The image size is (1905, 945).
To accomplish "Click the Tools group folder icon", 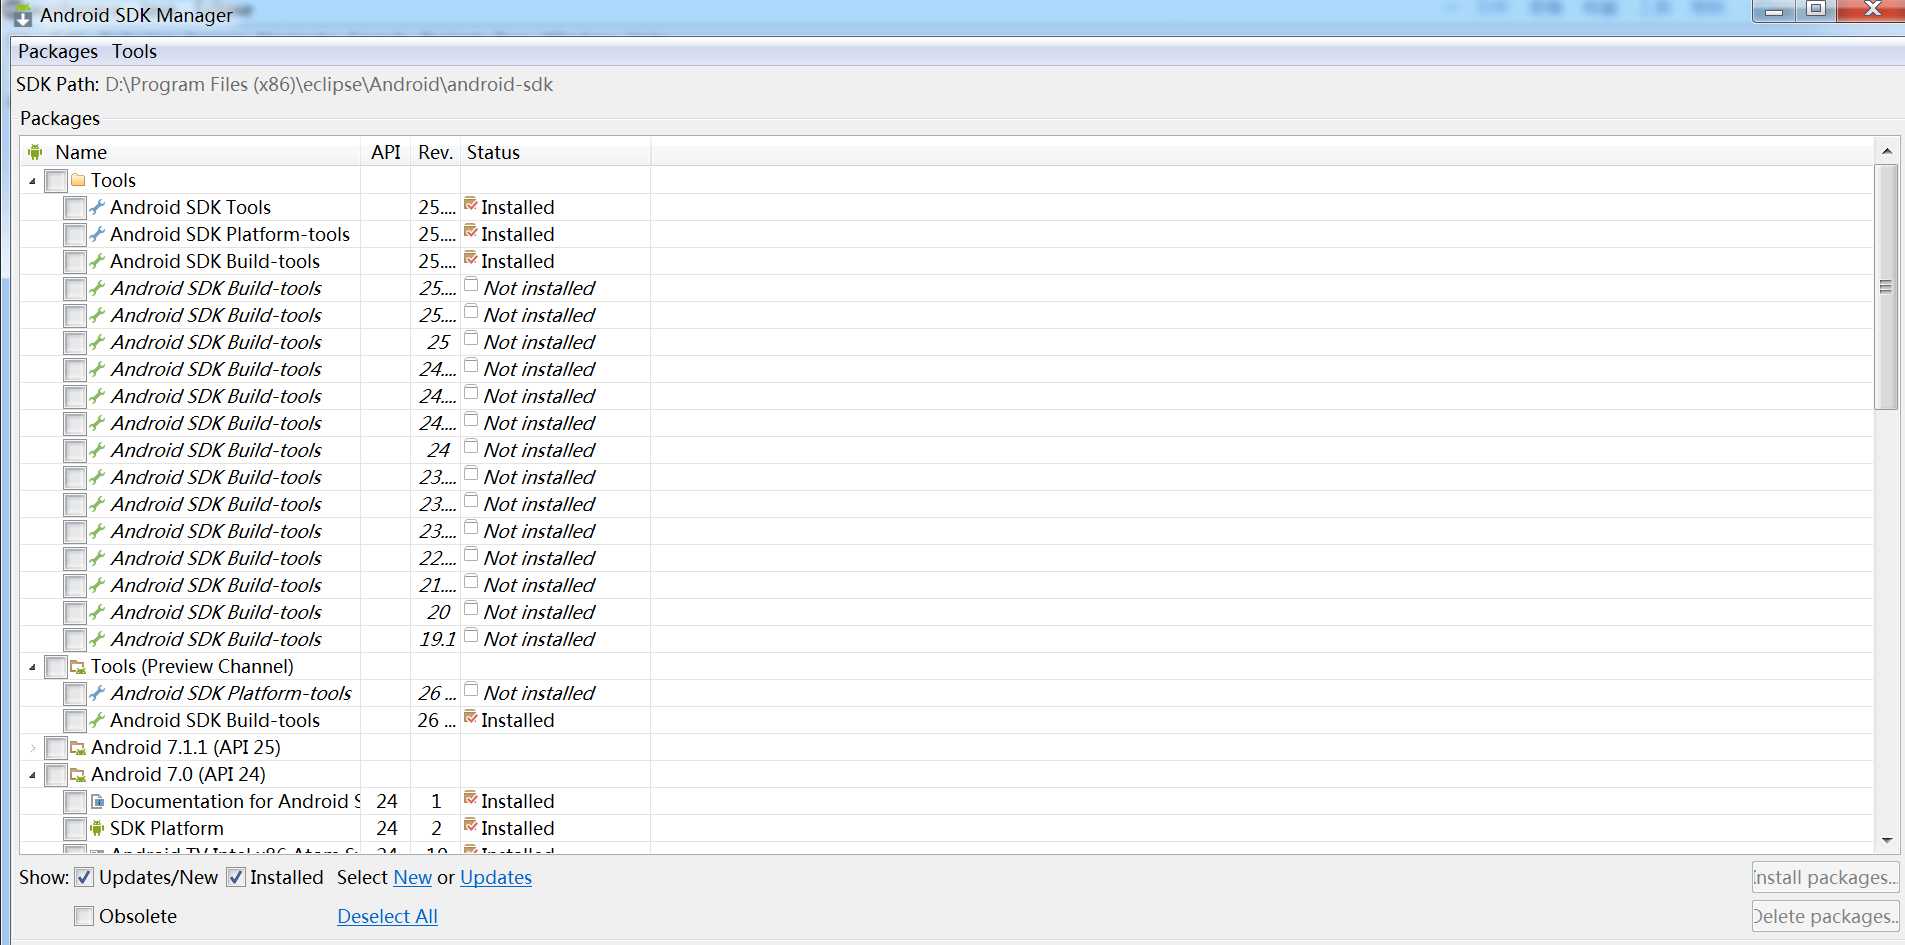I will tap(78, 180).
